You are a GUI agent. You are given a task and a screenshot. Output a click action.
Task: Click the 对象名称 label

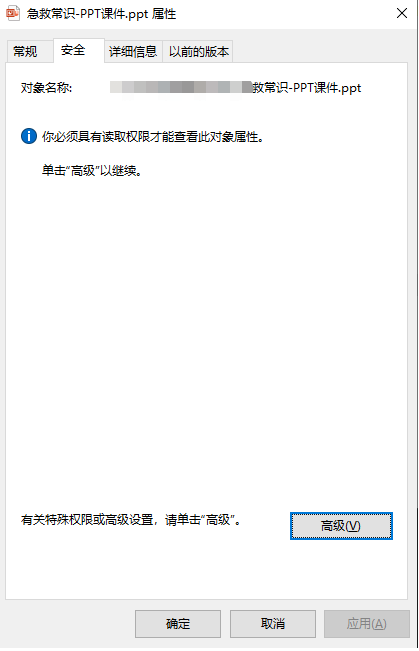(x=46, y=88)
